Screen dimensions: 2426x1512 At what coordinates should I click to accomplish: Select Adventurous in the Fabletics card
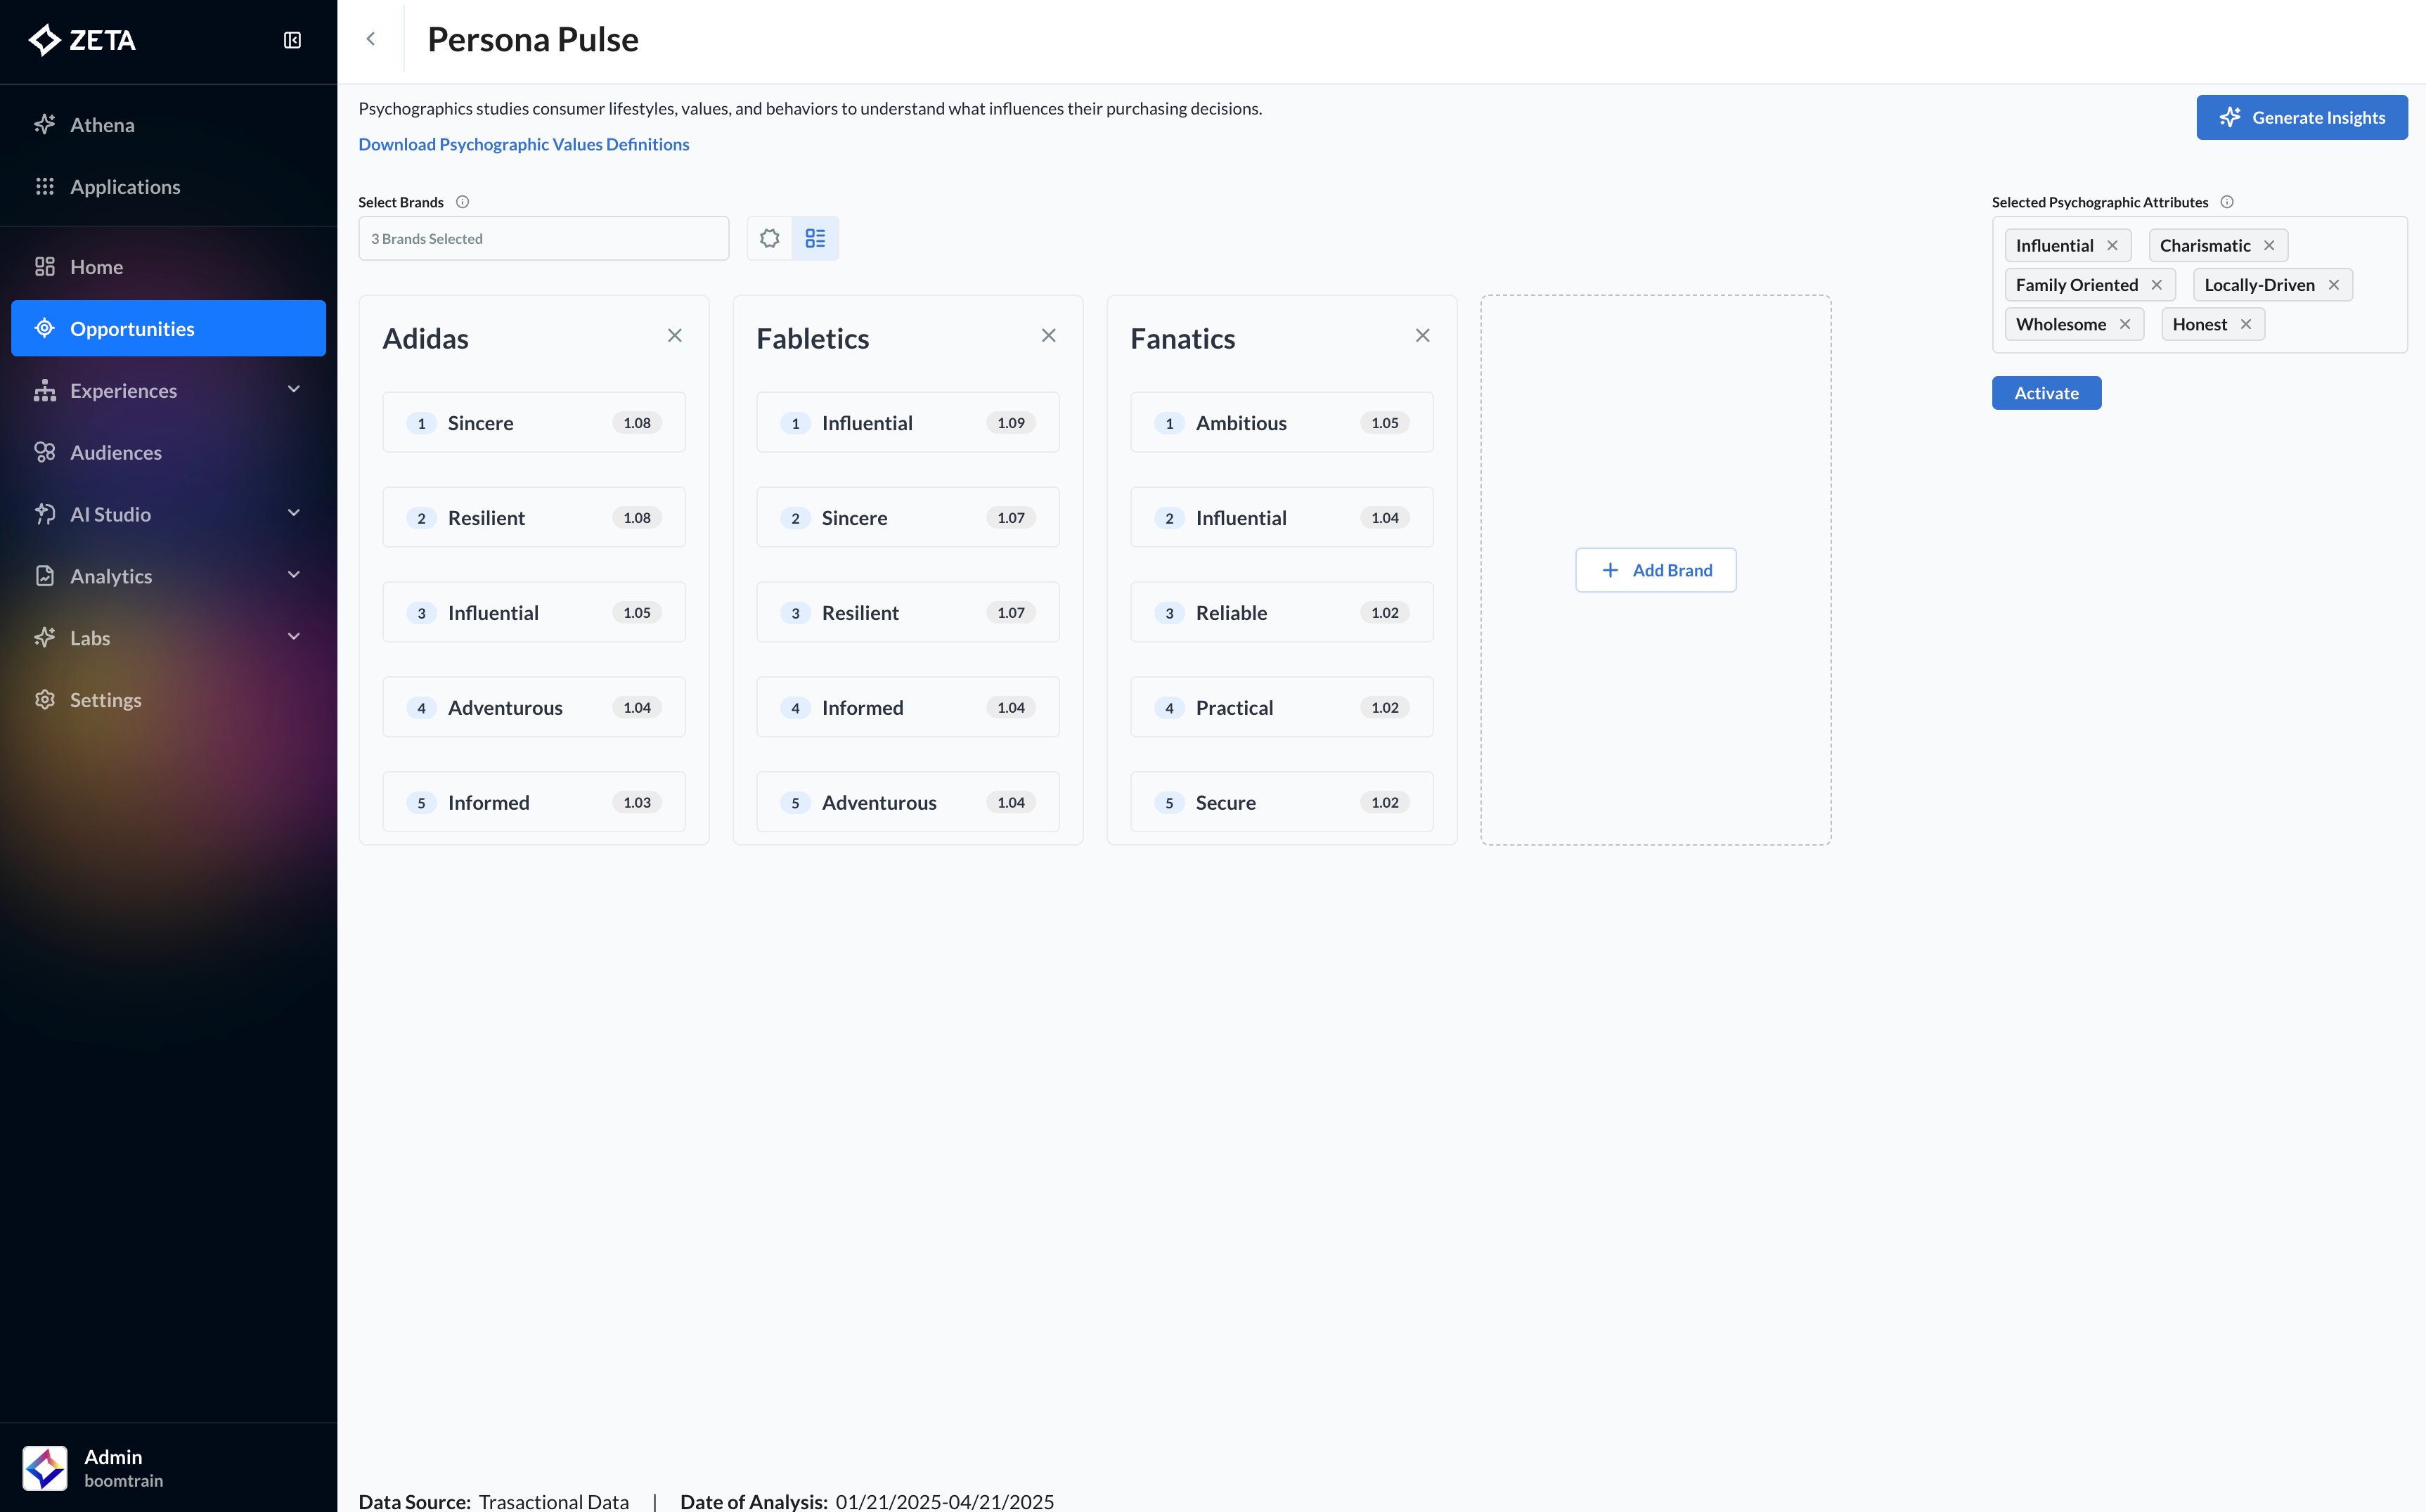pos(908,803)
